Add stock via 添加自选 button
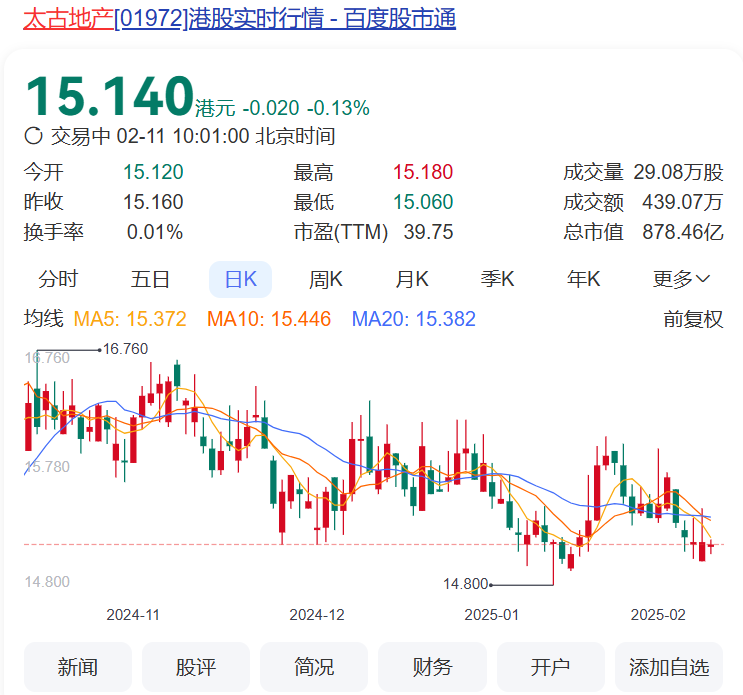Image resolution: width=743 pixels, height=695 pixels. click(669, 667)
